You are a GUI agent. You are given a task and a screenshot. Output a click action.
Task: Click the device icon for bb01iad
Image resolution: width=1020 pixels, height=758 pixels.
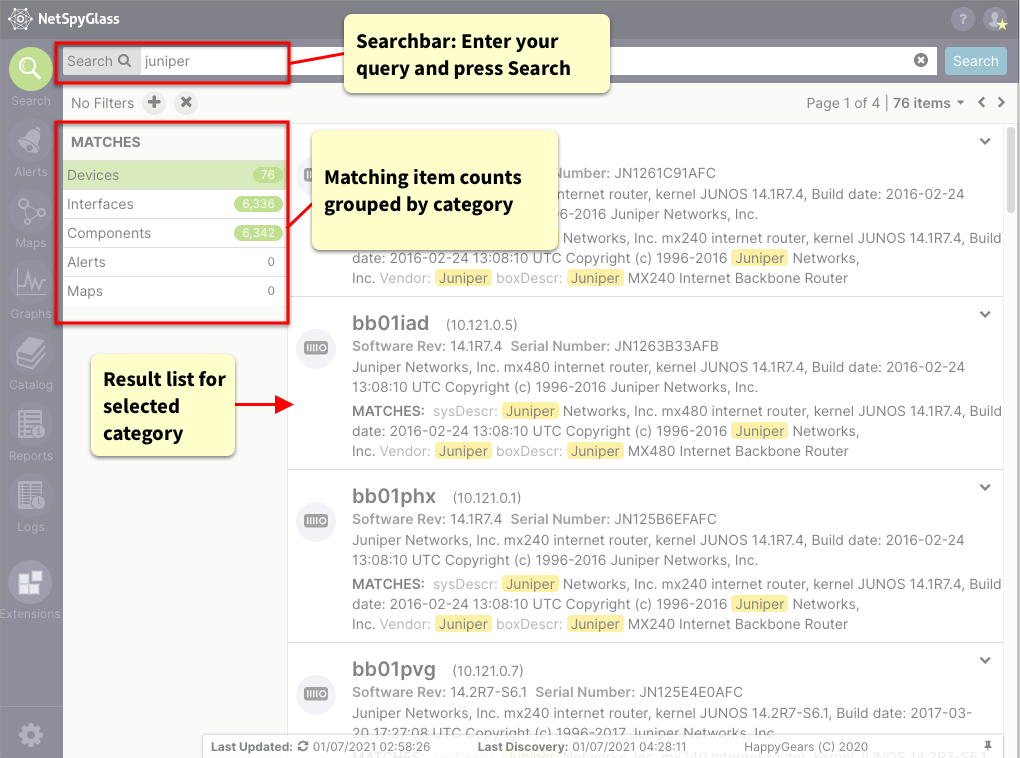coord(316,348)
